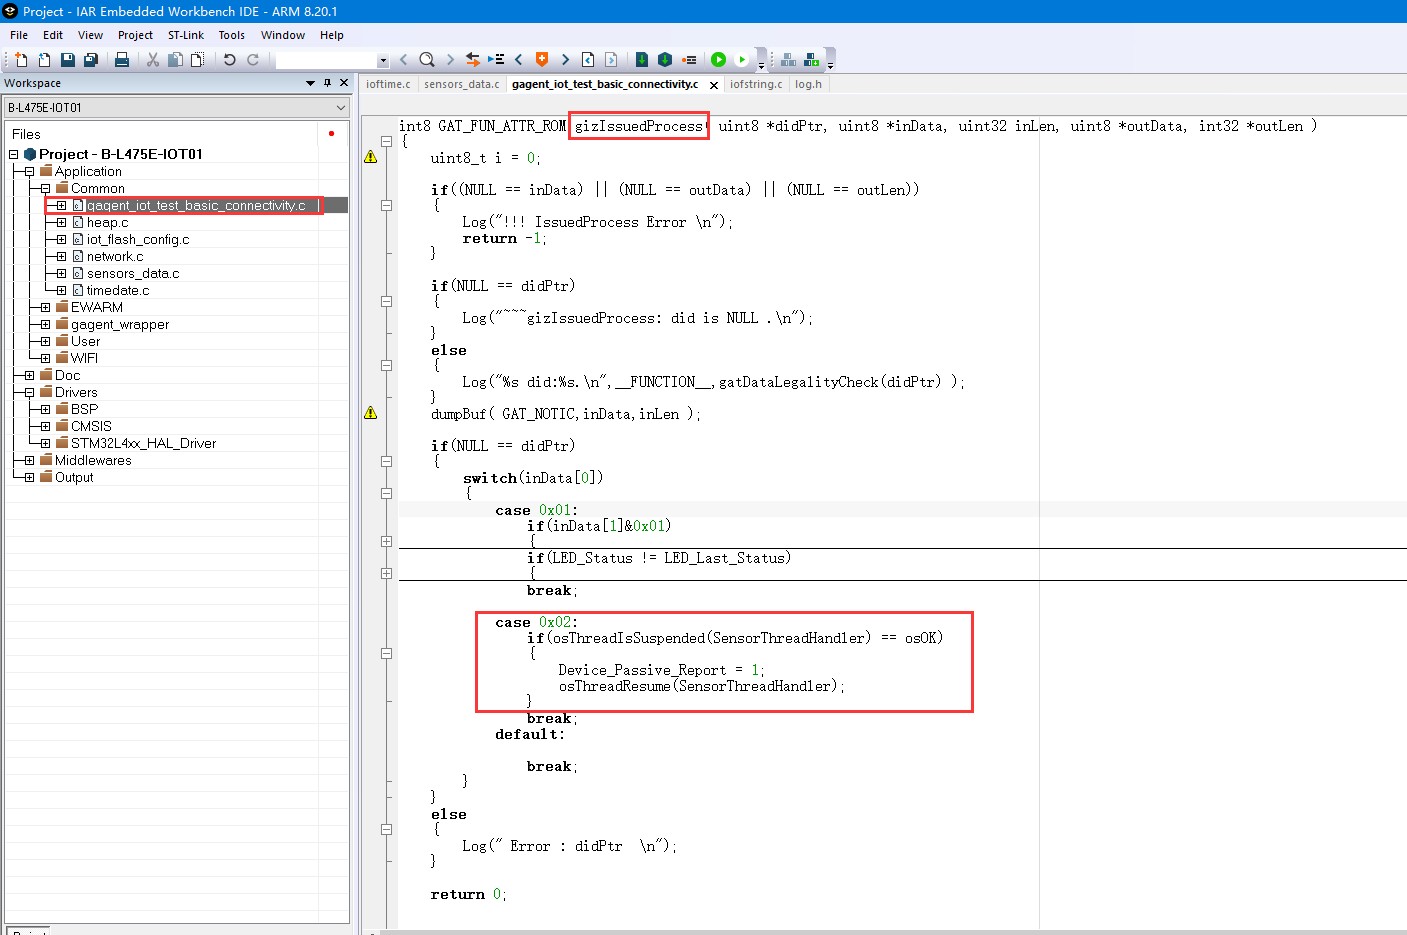Expand the Middlewares folder in tree
Screen dimensions: 1407x935
[x=29, y=461]
